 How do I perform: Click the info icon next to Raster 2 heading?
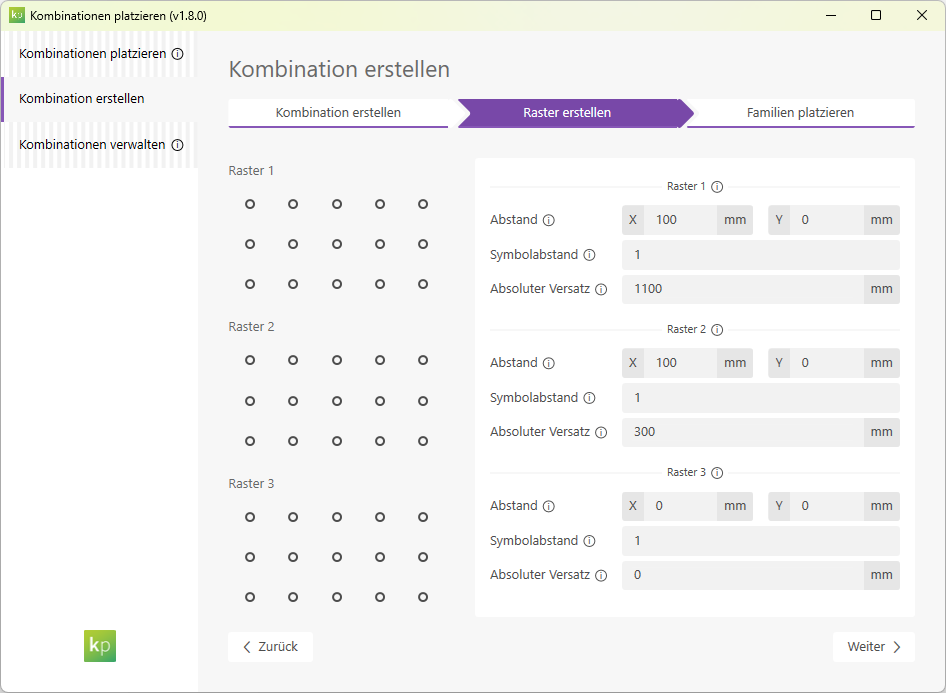coord(717,330)
